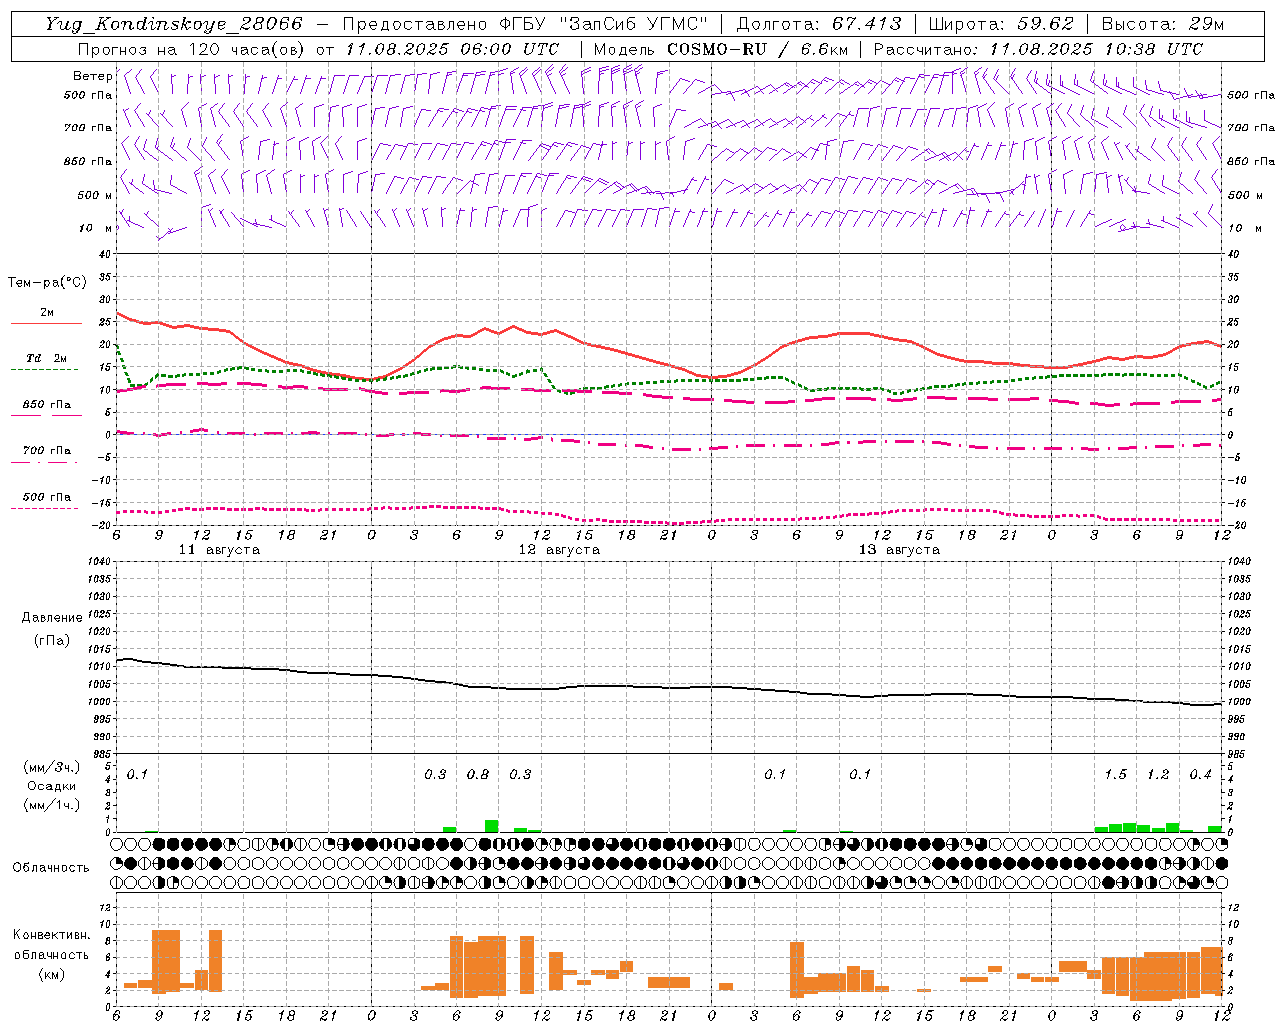Click the Долгота: 67.413 value

click(x=819, y=24)
